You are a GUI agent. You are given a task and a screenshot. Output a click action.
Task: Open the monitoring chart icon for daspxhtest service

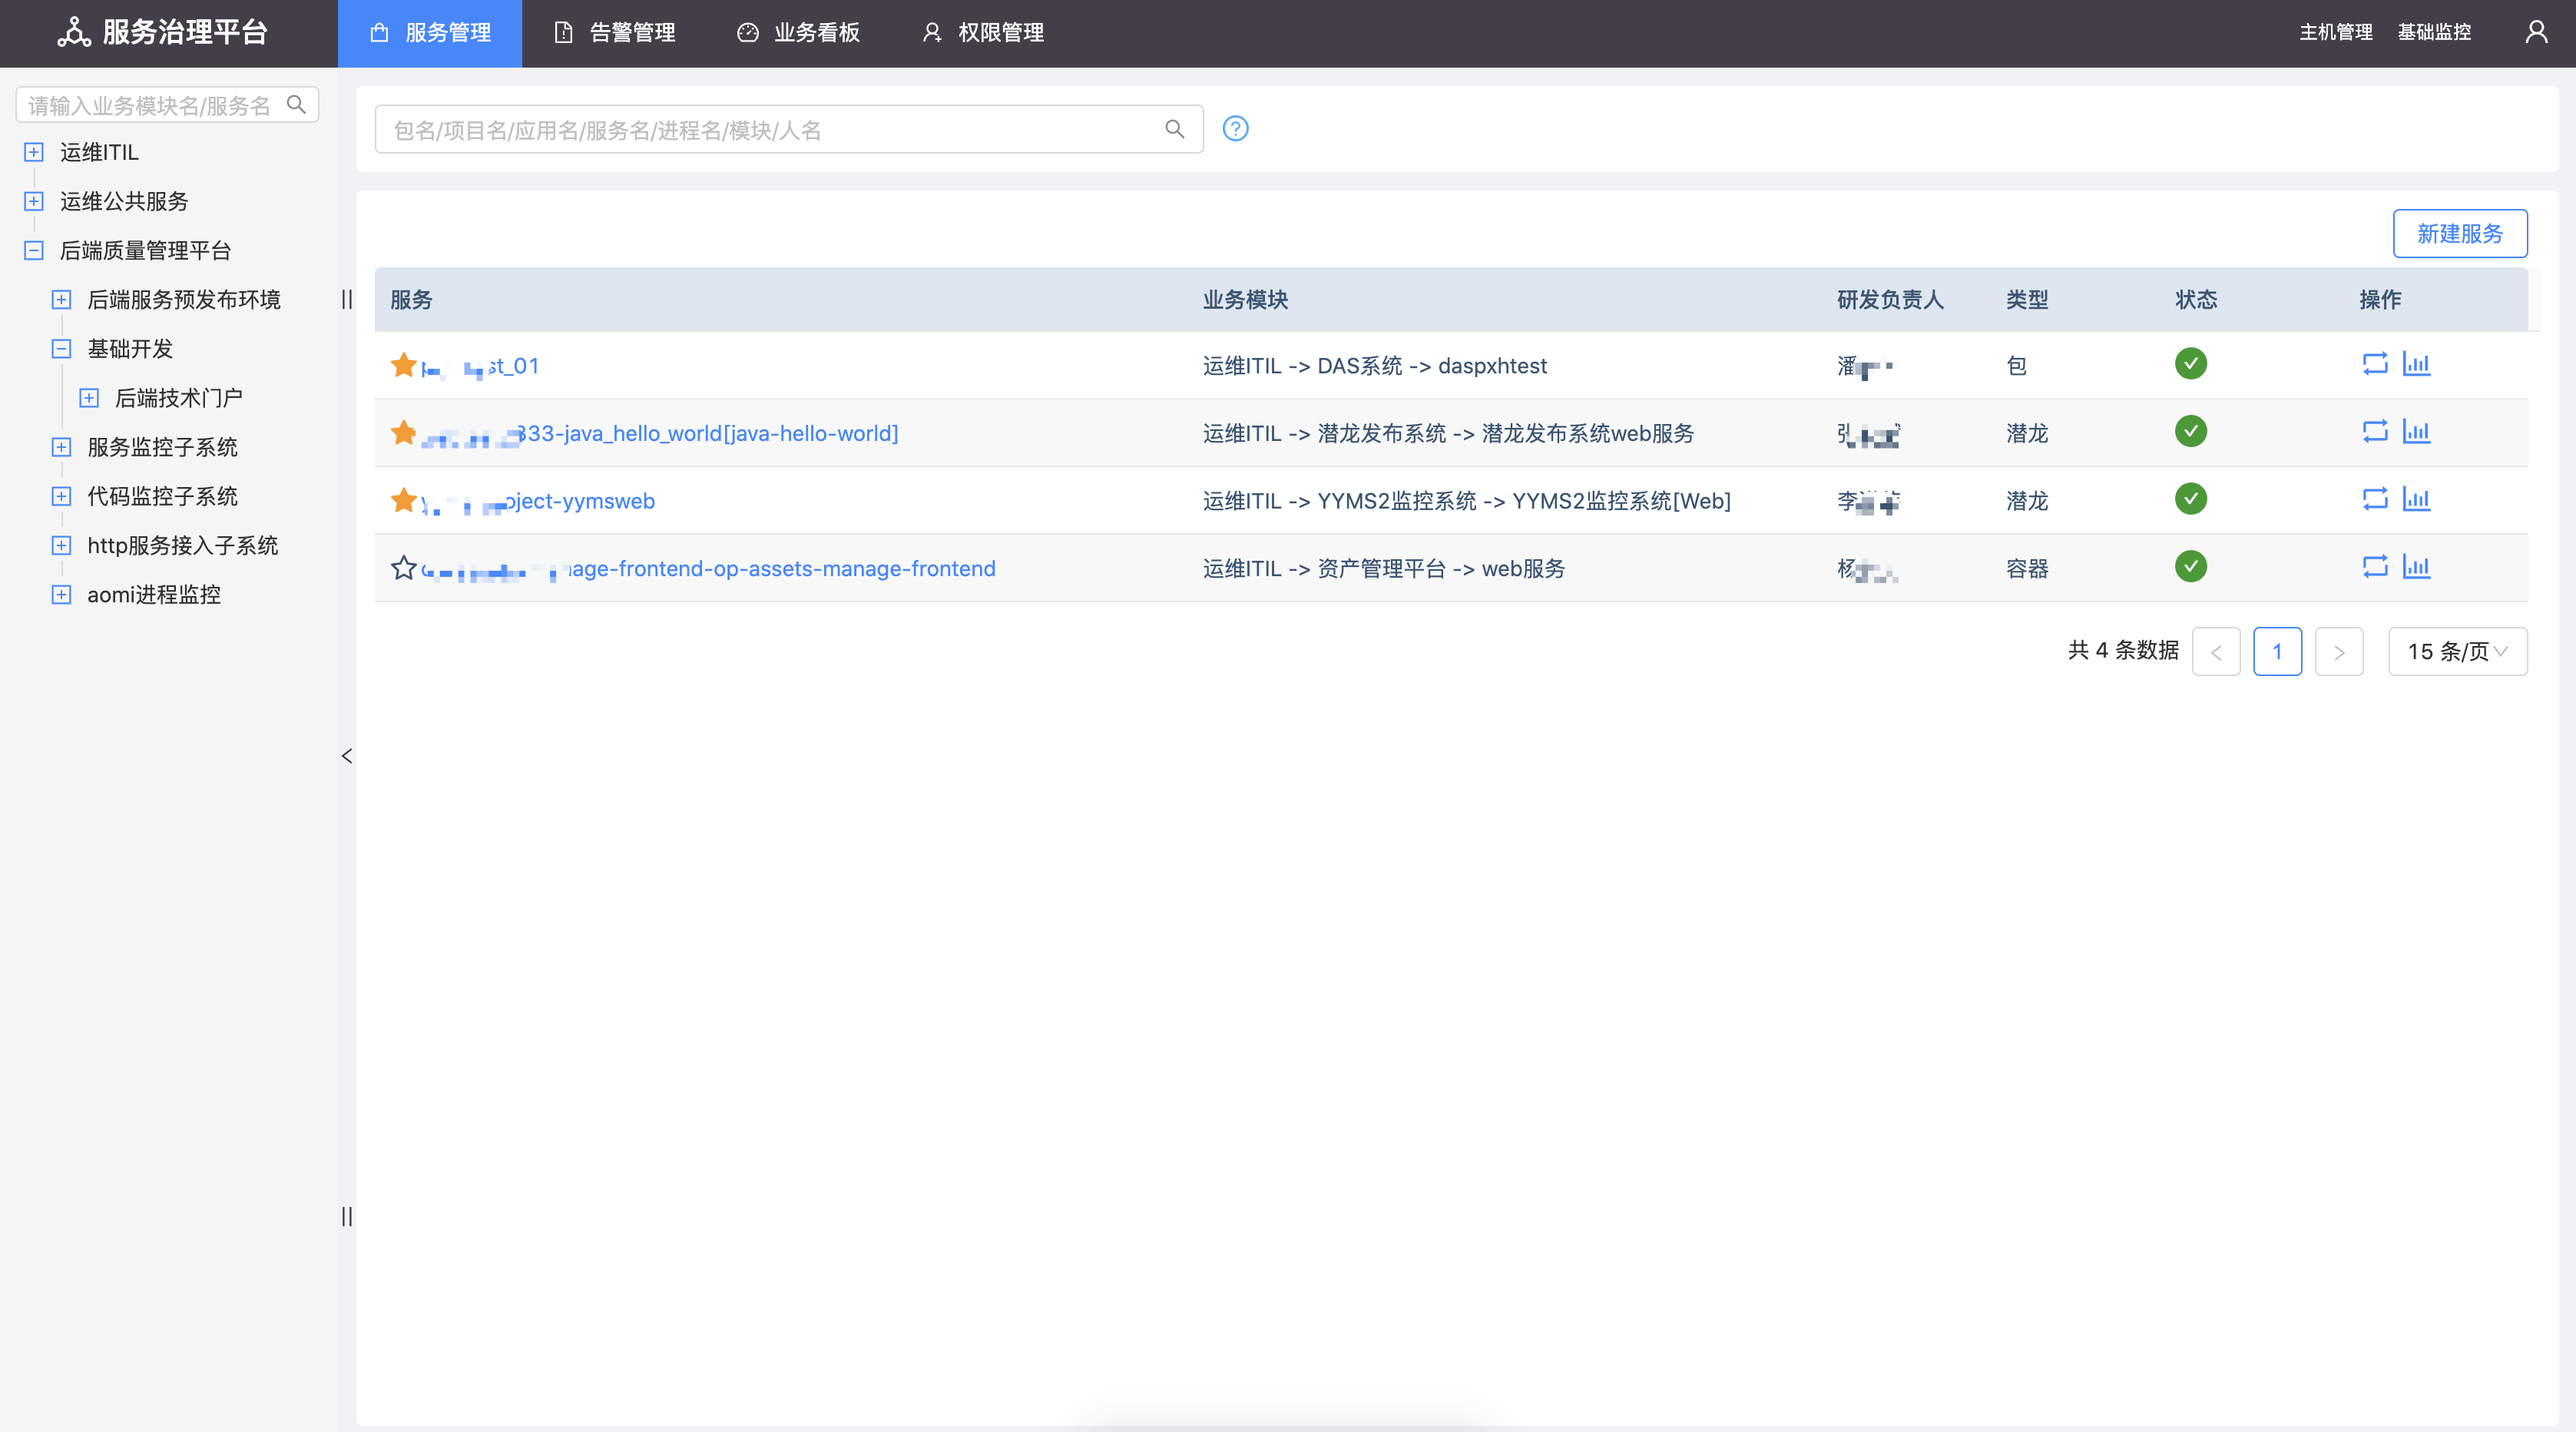[x=2417, y=364]
